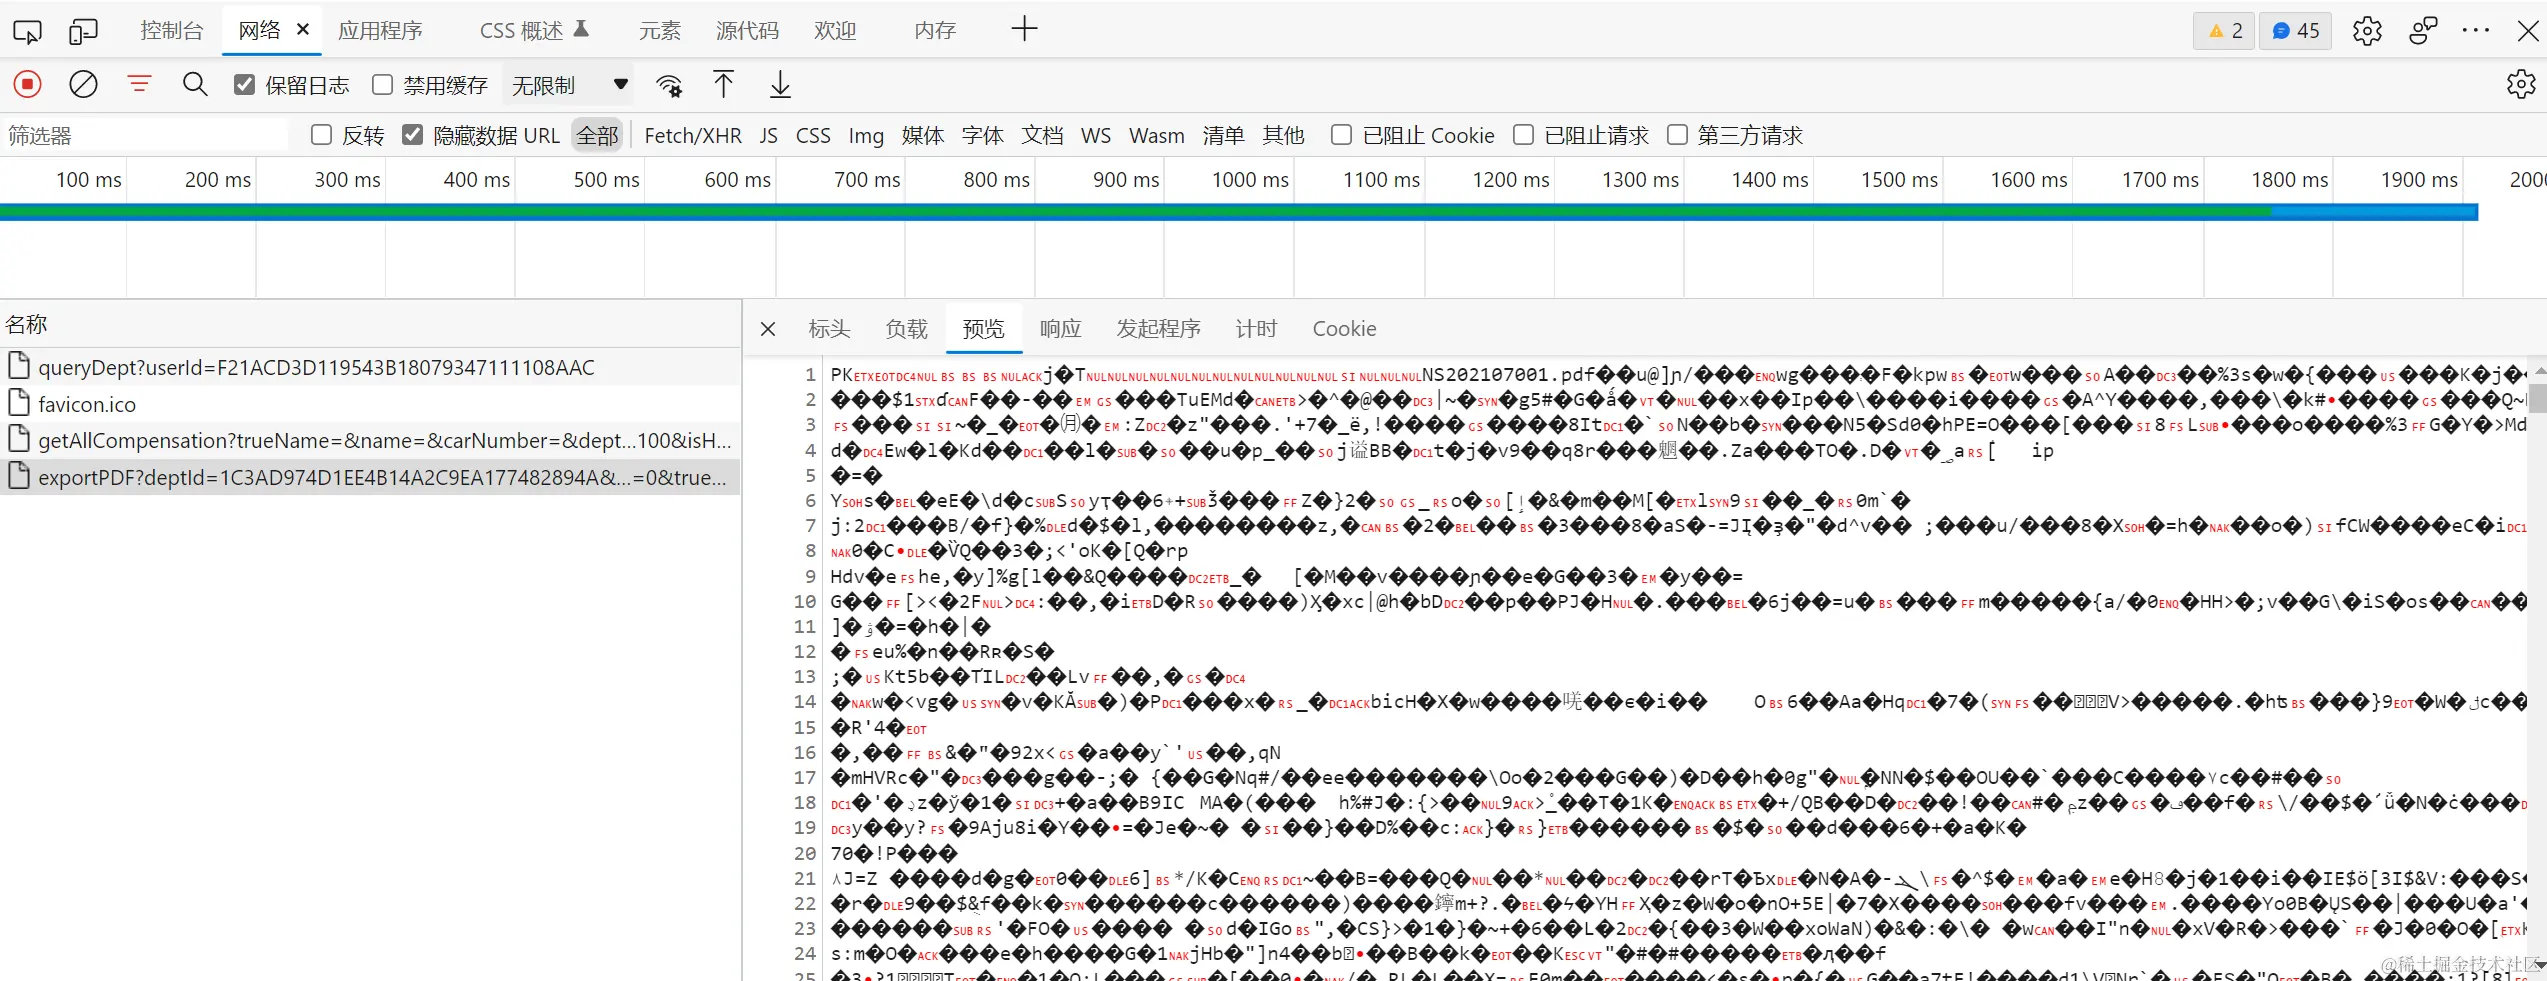Select the favicon.ico request row
The image size is (2547, 981).
click(x=370, y=404)
